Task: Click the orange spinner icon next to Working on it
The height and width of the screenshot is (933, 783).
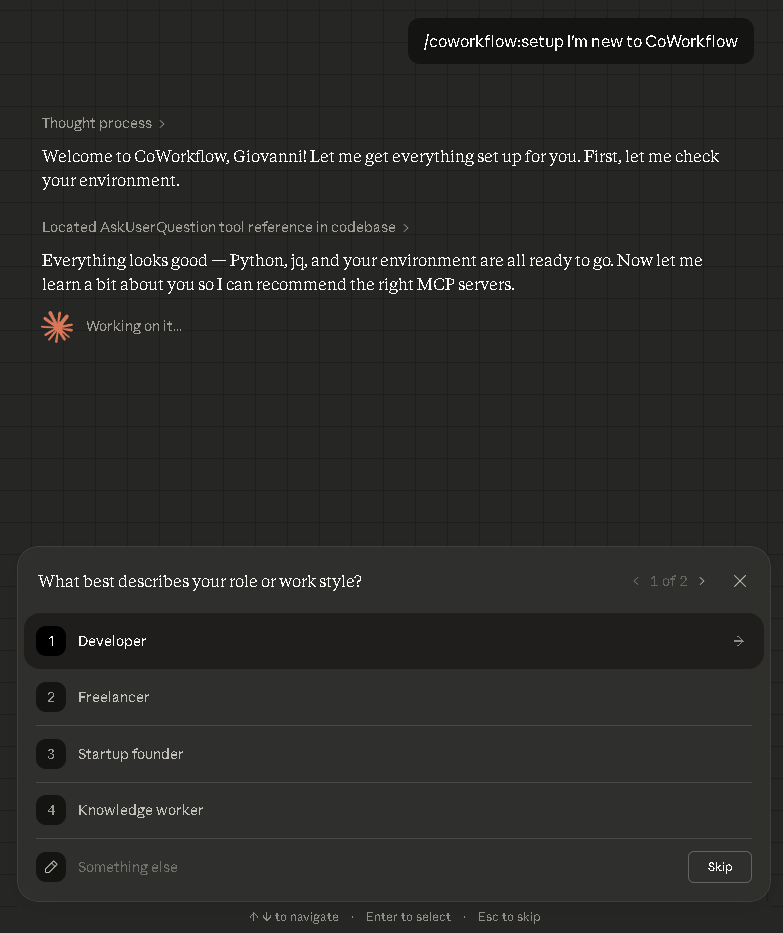Action: click(57, 326)
